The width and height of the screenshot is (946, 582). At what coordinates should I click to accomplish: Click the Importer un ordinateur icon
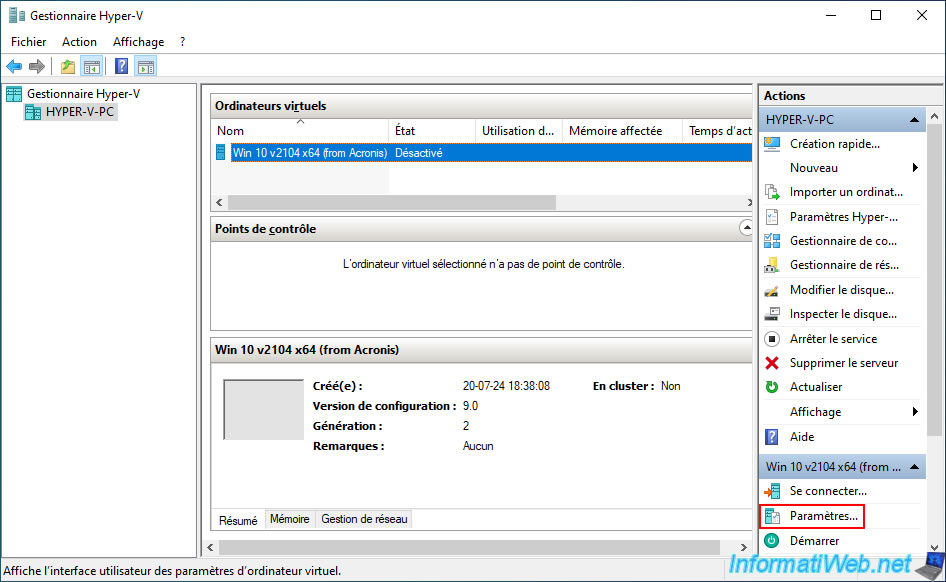(x=772, y=192)
